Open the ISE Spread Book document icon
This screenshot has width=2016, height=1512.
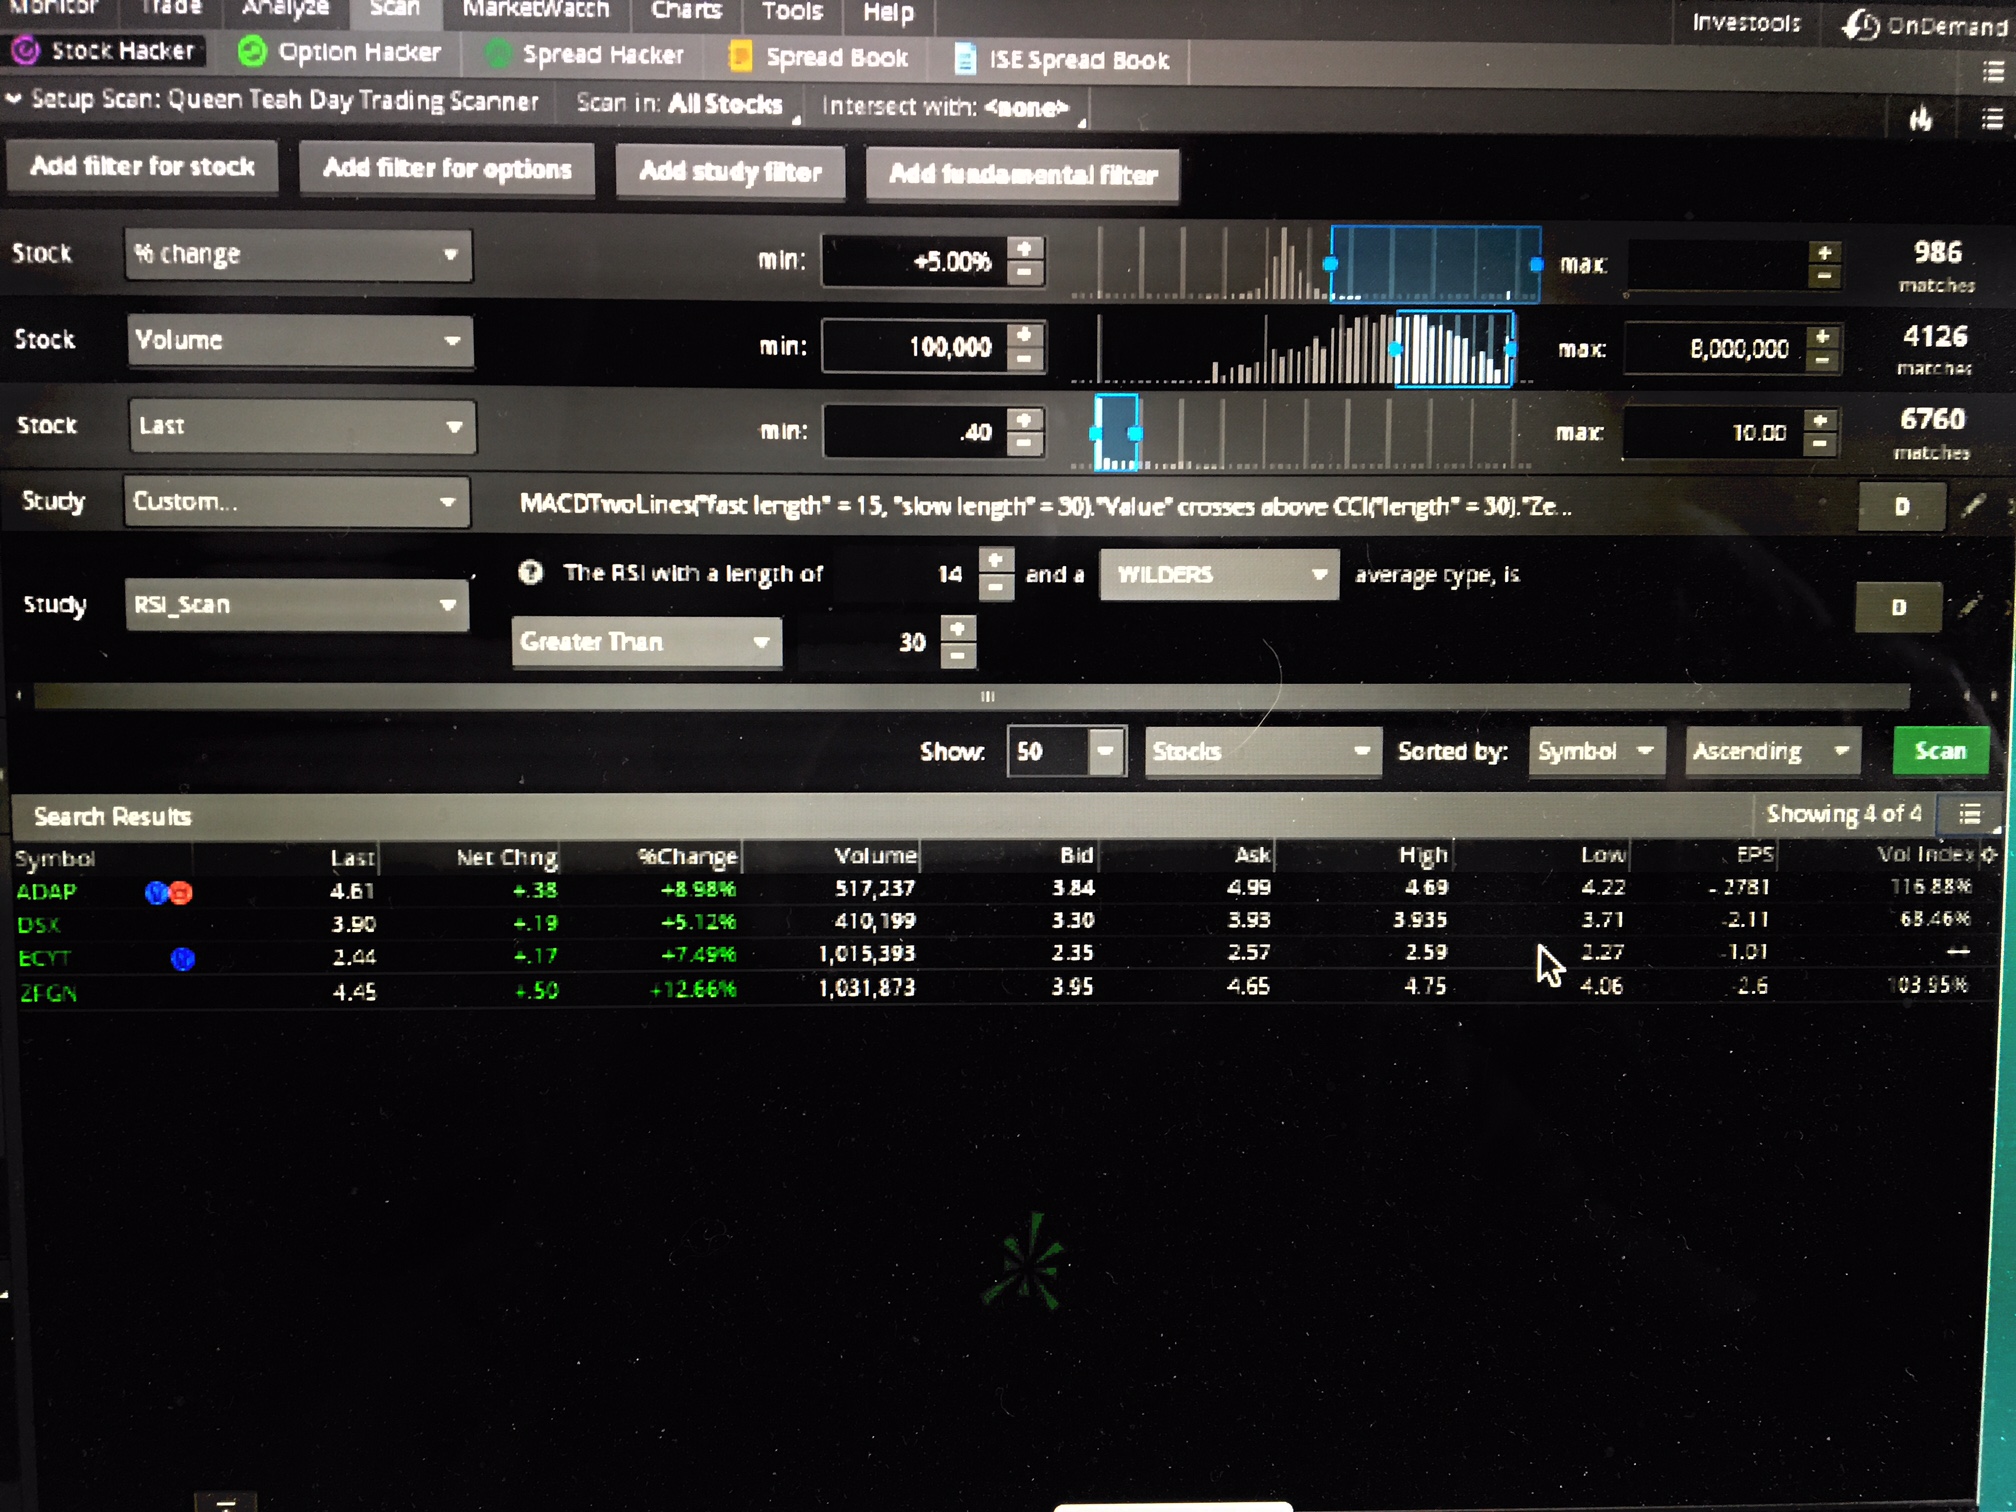point(965,60)
